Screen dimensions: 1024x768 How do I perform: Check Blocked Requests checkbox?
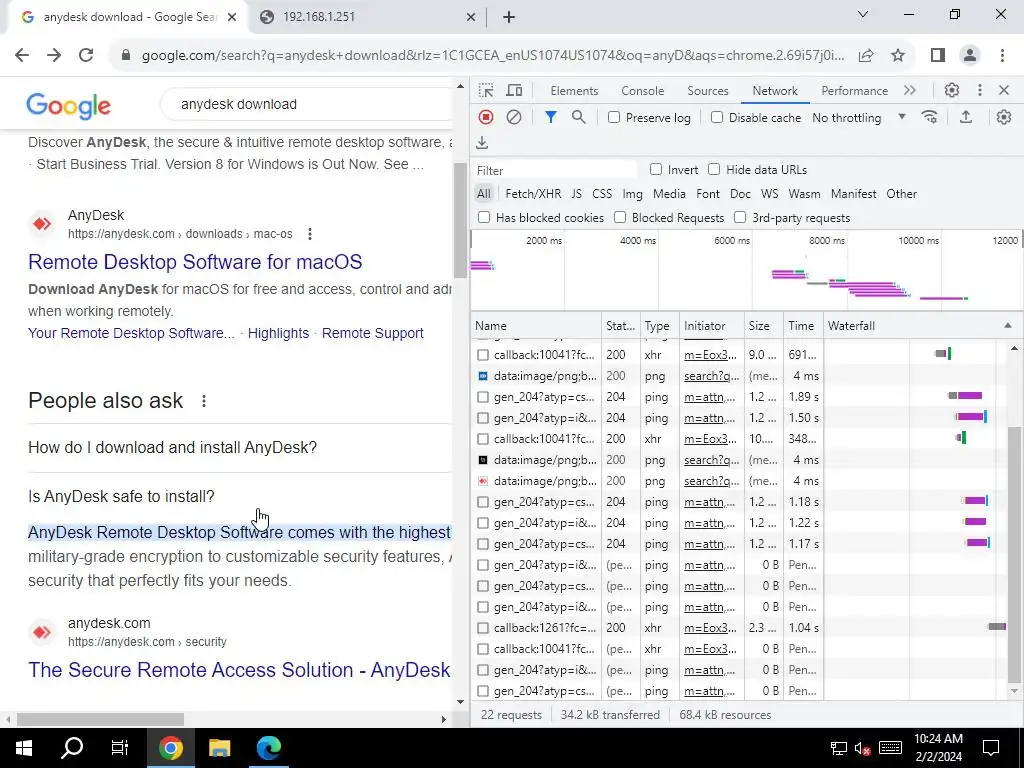pyautogui.click(x=620, y=217)
